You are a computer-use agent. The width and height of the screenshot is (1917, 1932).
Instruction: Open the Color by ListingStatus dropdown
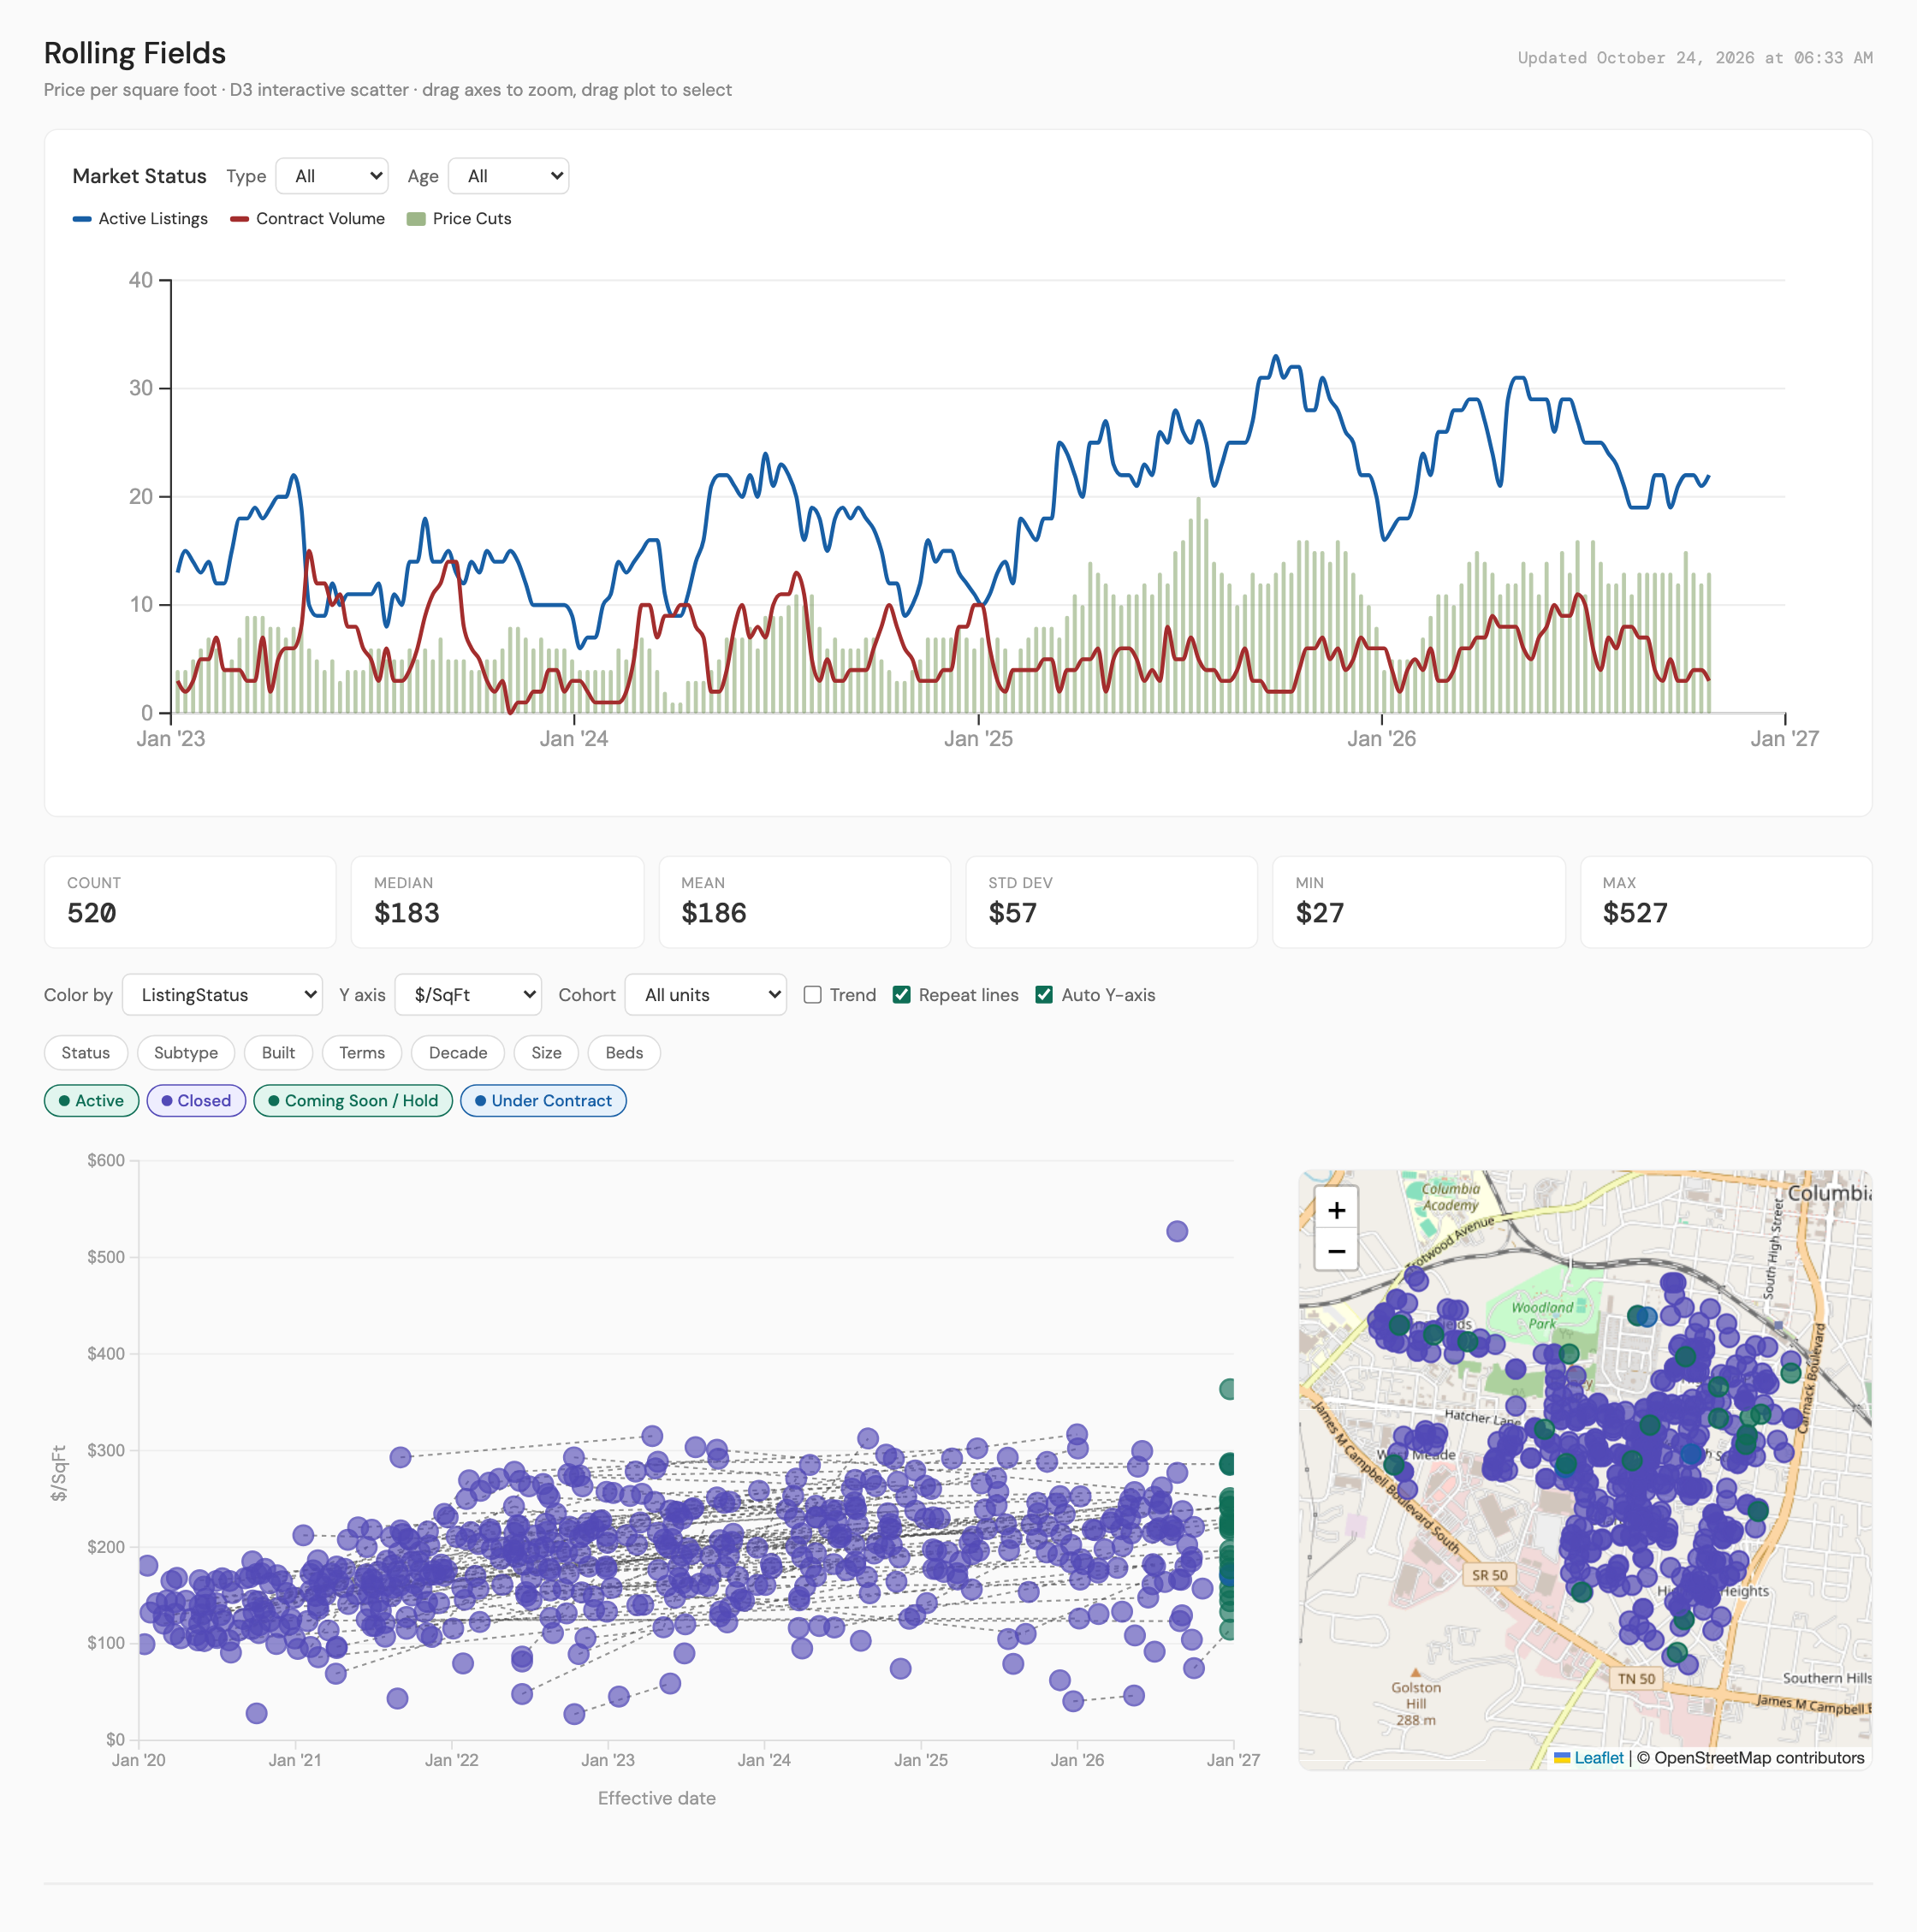tap(222, 995)
